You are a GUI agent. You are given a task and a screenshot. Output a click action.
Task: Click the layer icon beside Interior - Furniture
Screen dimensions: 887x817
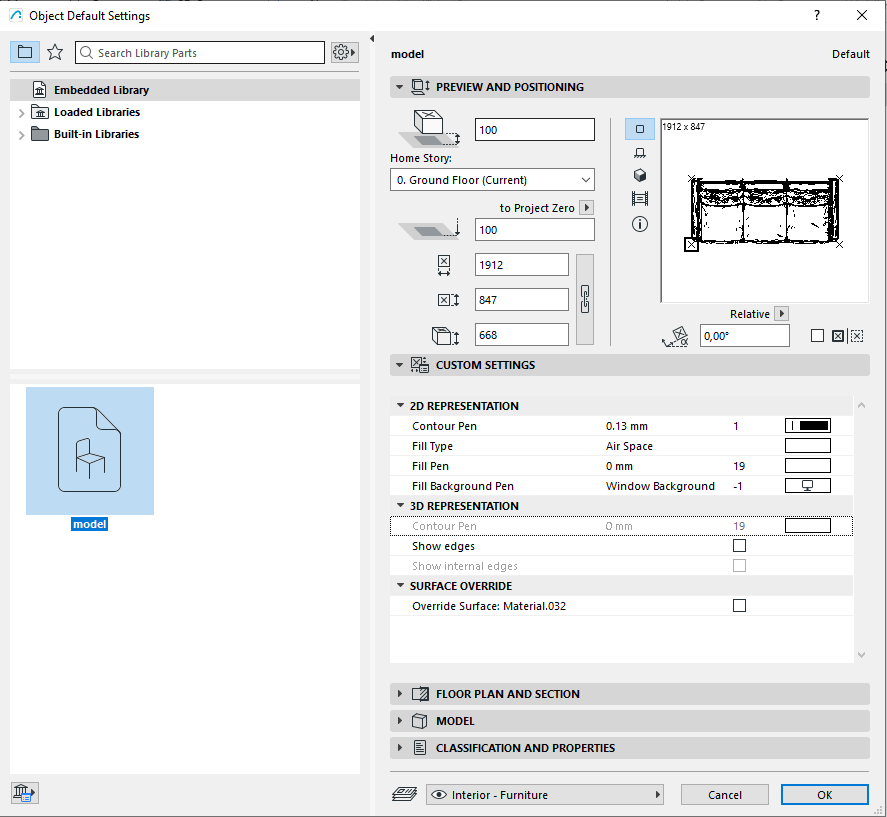[x=404, y=794]
